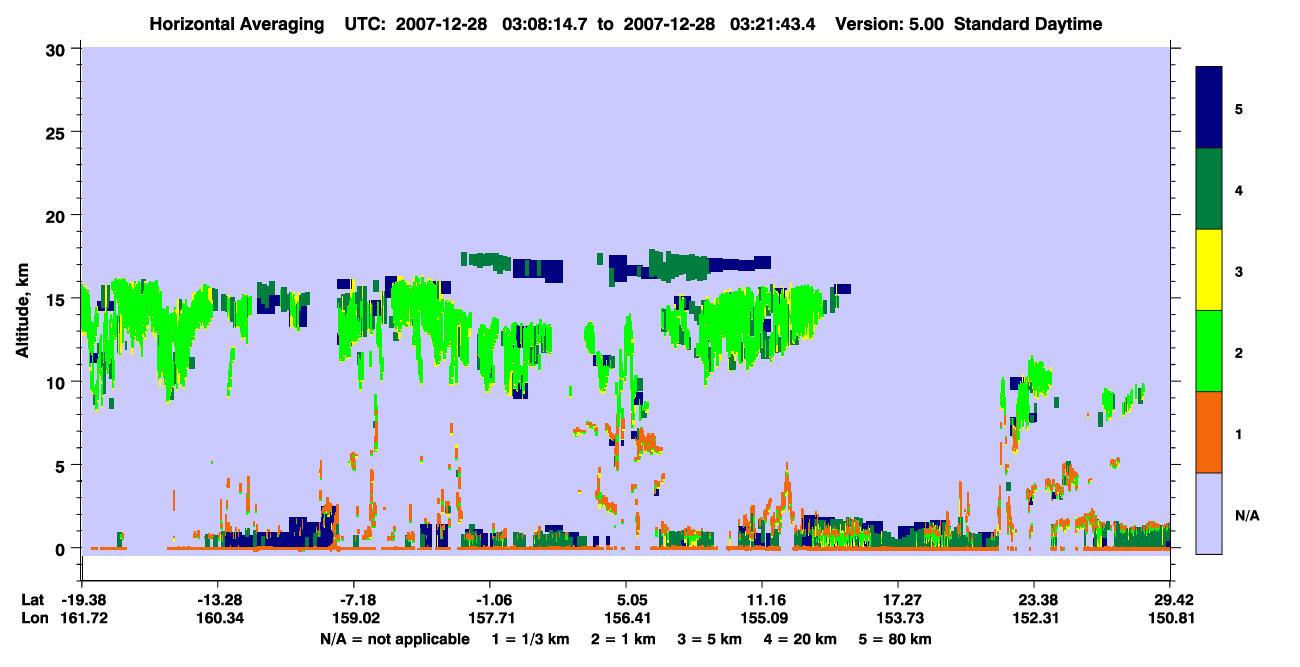Click the '1 = 1/3 km' legend entry
Viewport: 1300px width, 667px height.
532,639
